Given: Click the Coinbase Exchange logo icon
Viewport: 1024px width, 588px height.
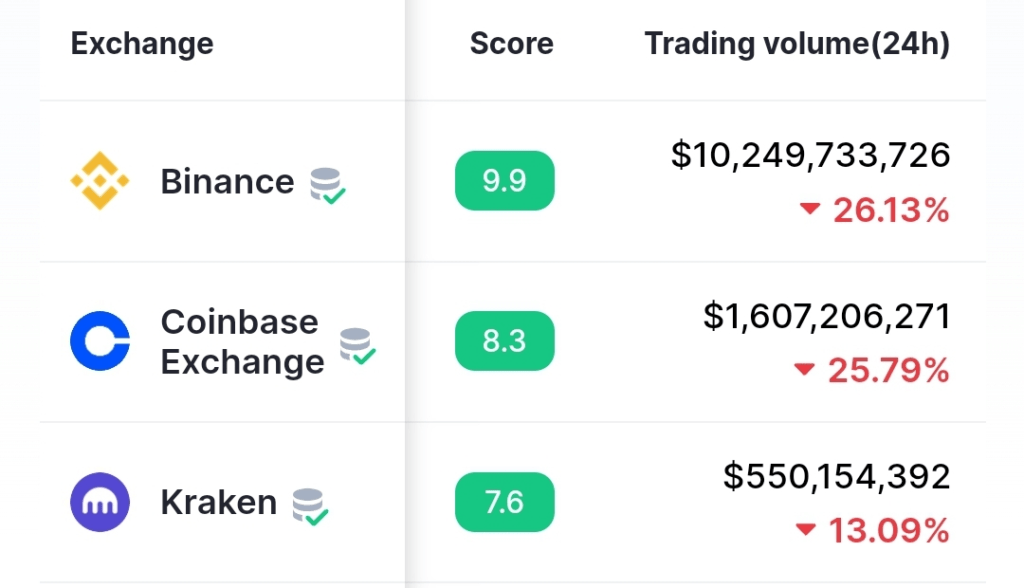Looking at the screenshot, I should click(100, 341).
